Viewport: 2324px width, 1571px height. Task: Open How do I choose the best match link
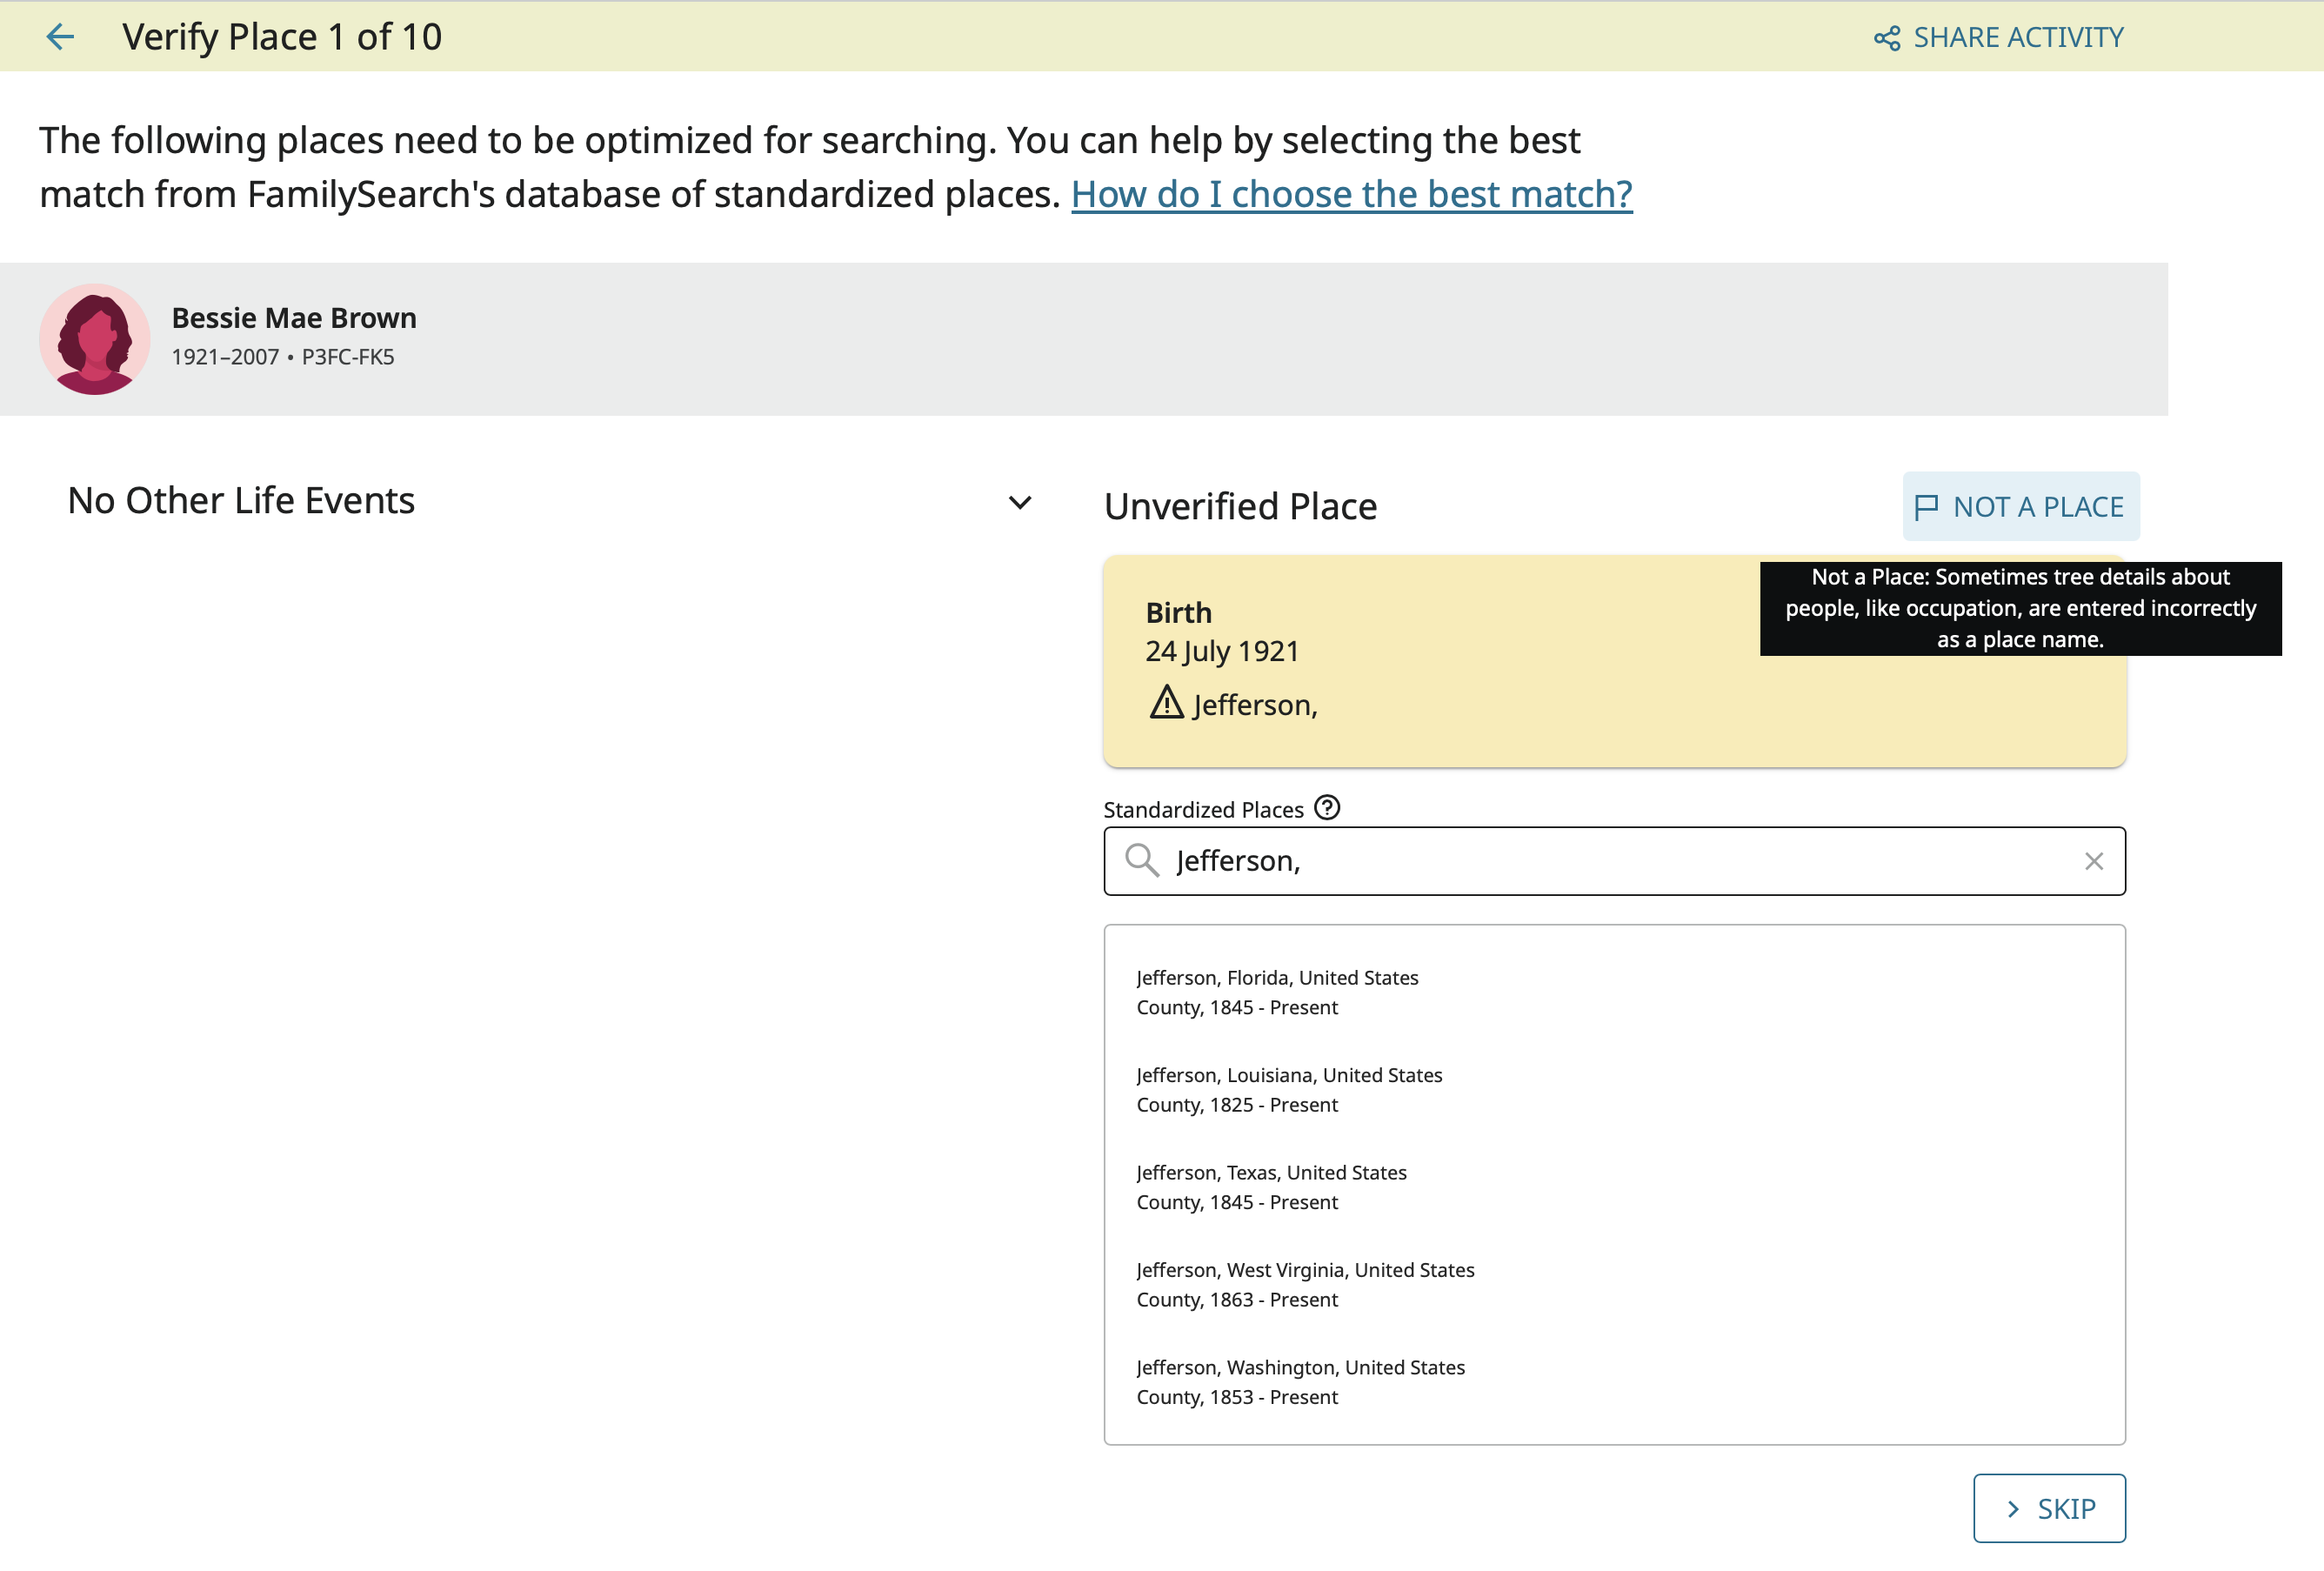(1351, 194)
